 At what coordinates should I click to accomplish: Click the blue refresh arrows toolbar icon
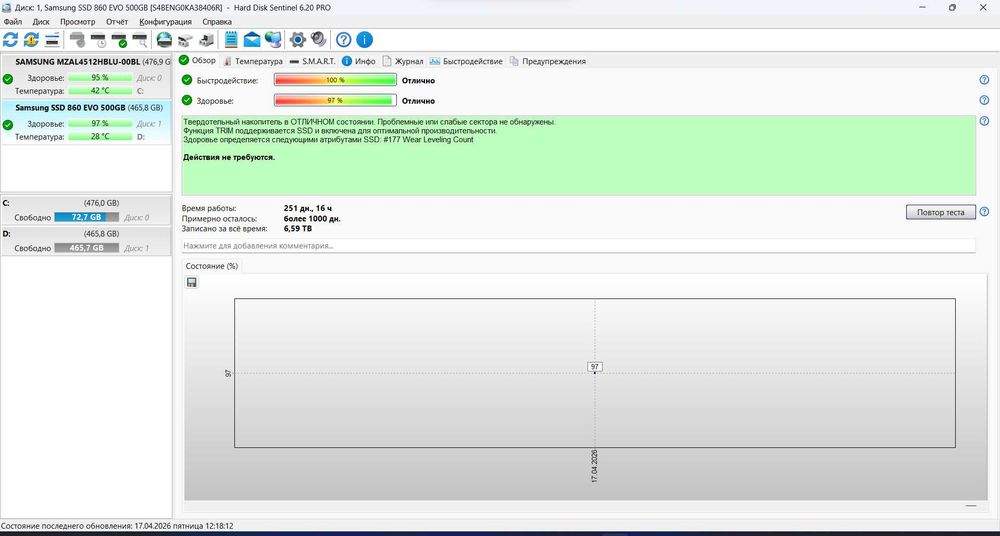(x=10, y=40)
